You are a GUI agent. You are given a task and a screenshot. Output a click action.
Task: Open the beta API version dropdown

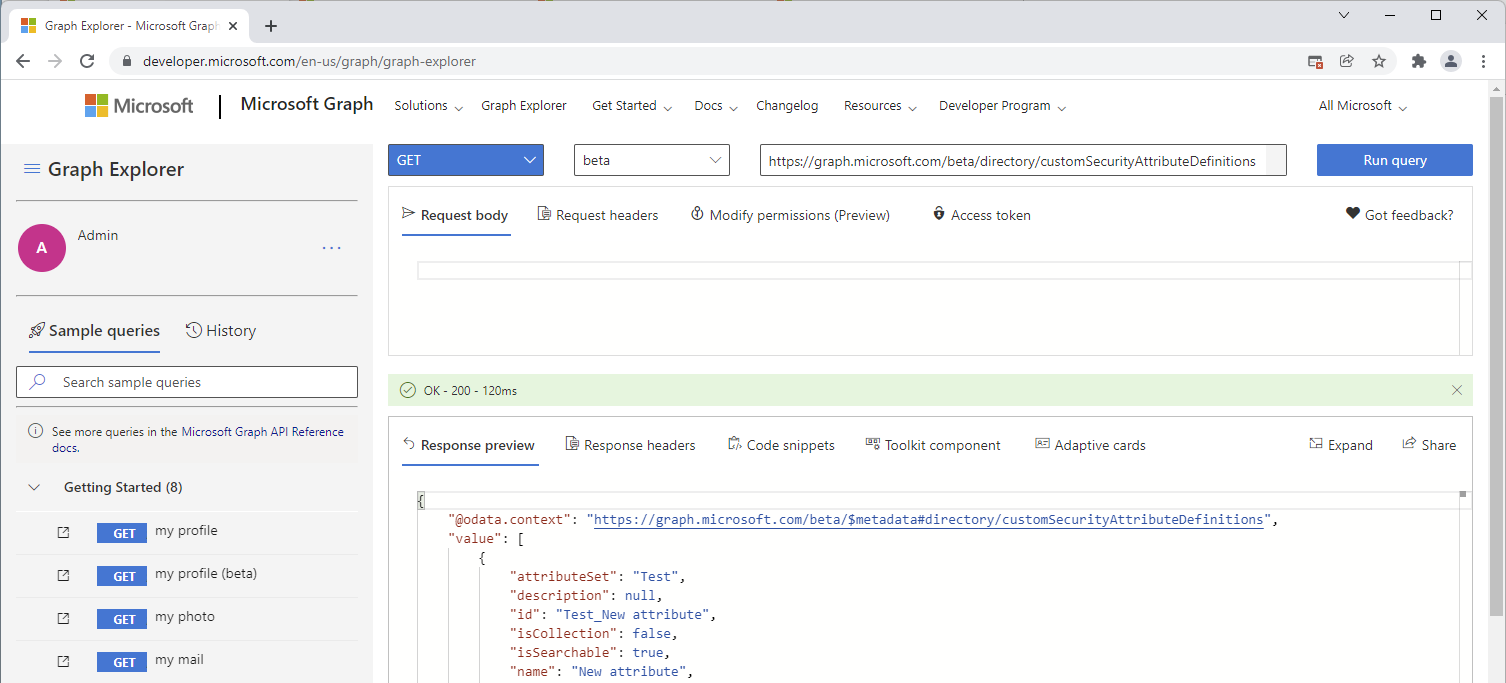pyautogui.click(x=651, y=160)
